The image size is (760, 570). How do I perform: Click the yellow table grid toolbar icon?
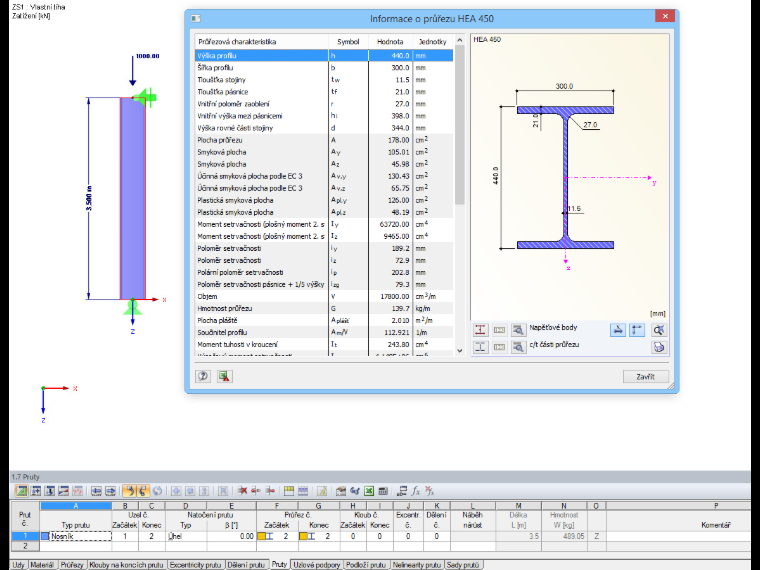(x=289, y=491)
